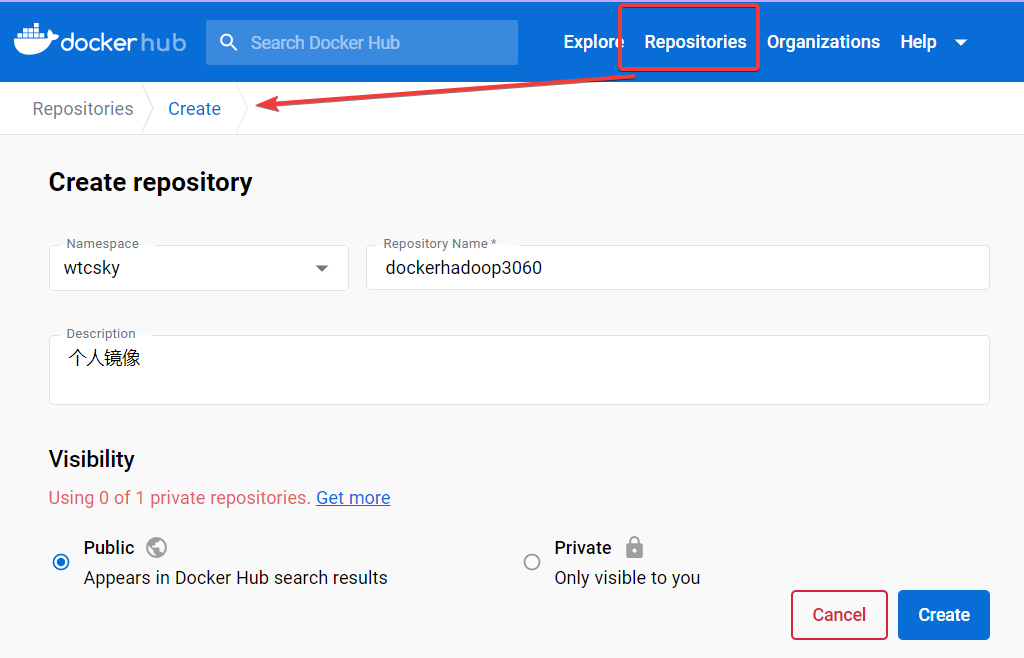The width and height of the screenshot is (1024, 658).
Task: Click the Description text area
Action: pos(519,370)
